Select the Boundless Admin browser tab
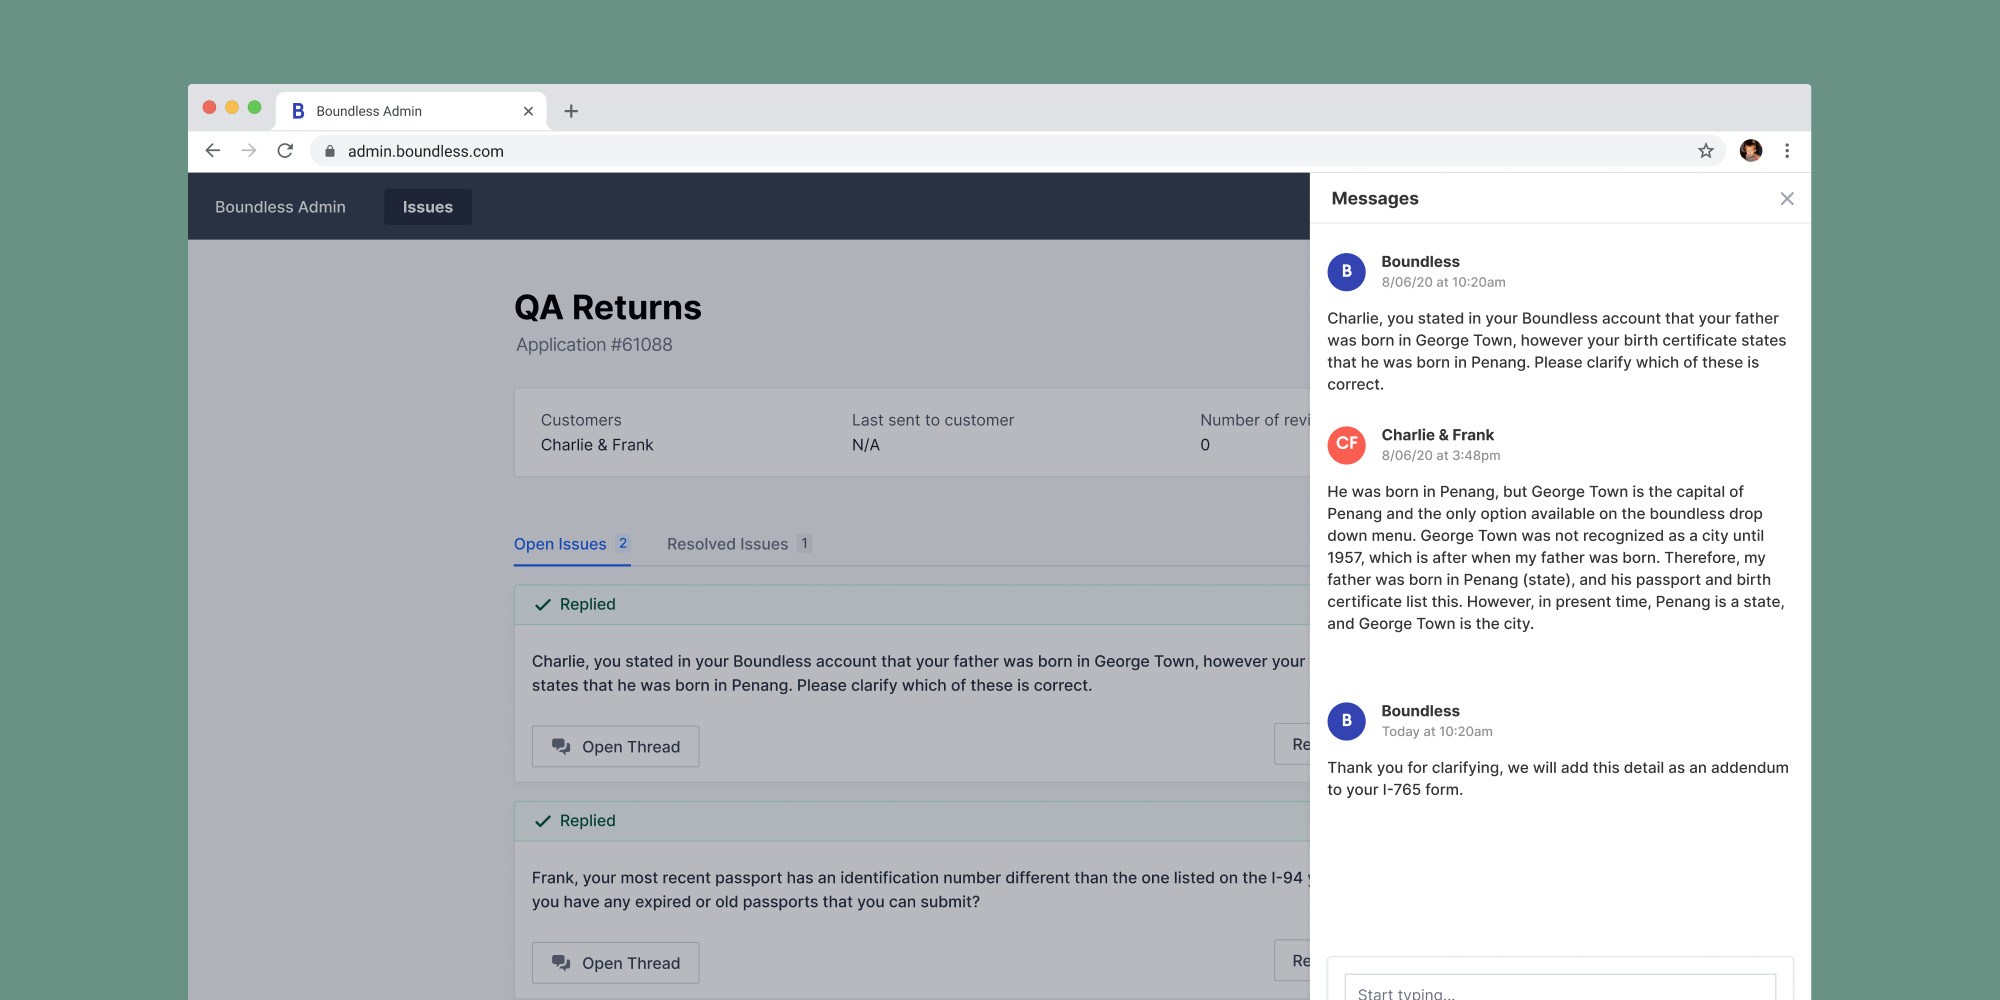This screenshot has width=2000, height=1000. point(412,111)
